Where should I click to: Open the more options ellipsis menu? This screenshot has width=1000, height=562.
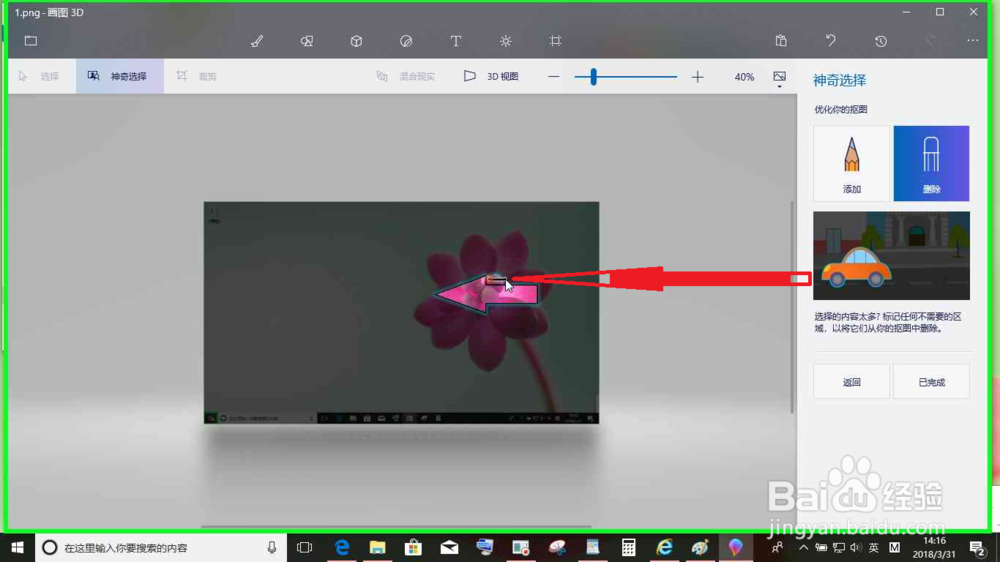click(973, 40)
